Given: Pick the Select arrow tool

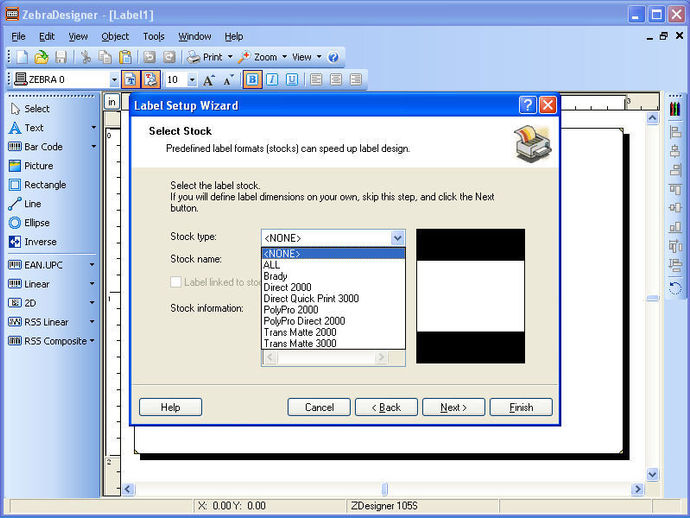Looking at the screenshot, I should [30, 109].
